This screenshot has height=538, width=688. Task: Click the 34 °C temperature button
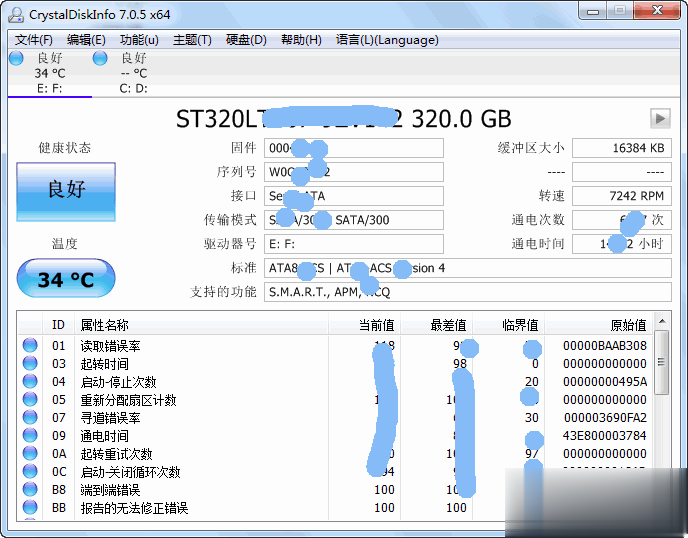(66, 279)
